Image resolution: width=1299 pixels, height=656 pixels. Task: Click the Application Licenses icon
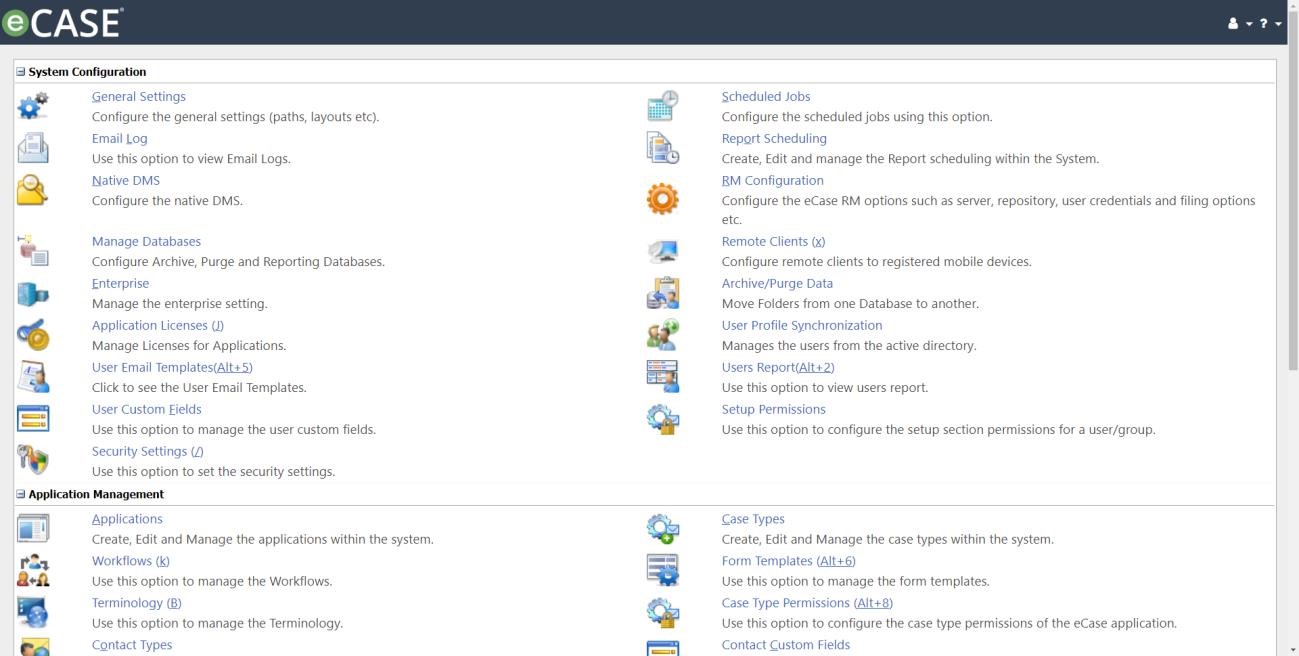click(x=33, y=335)
